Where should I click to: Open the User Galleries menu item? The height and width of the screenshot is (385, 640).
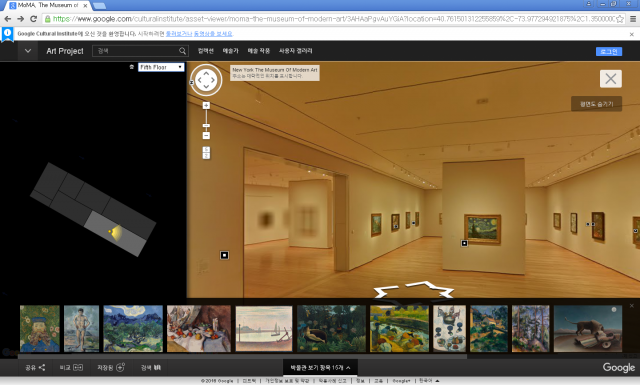(296, 51)
